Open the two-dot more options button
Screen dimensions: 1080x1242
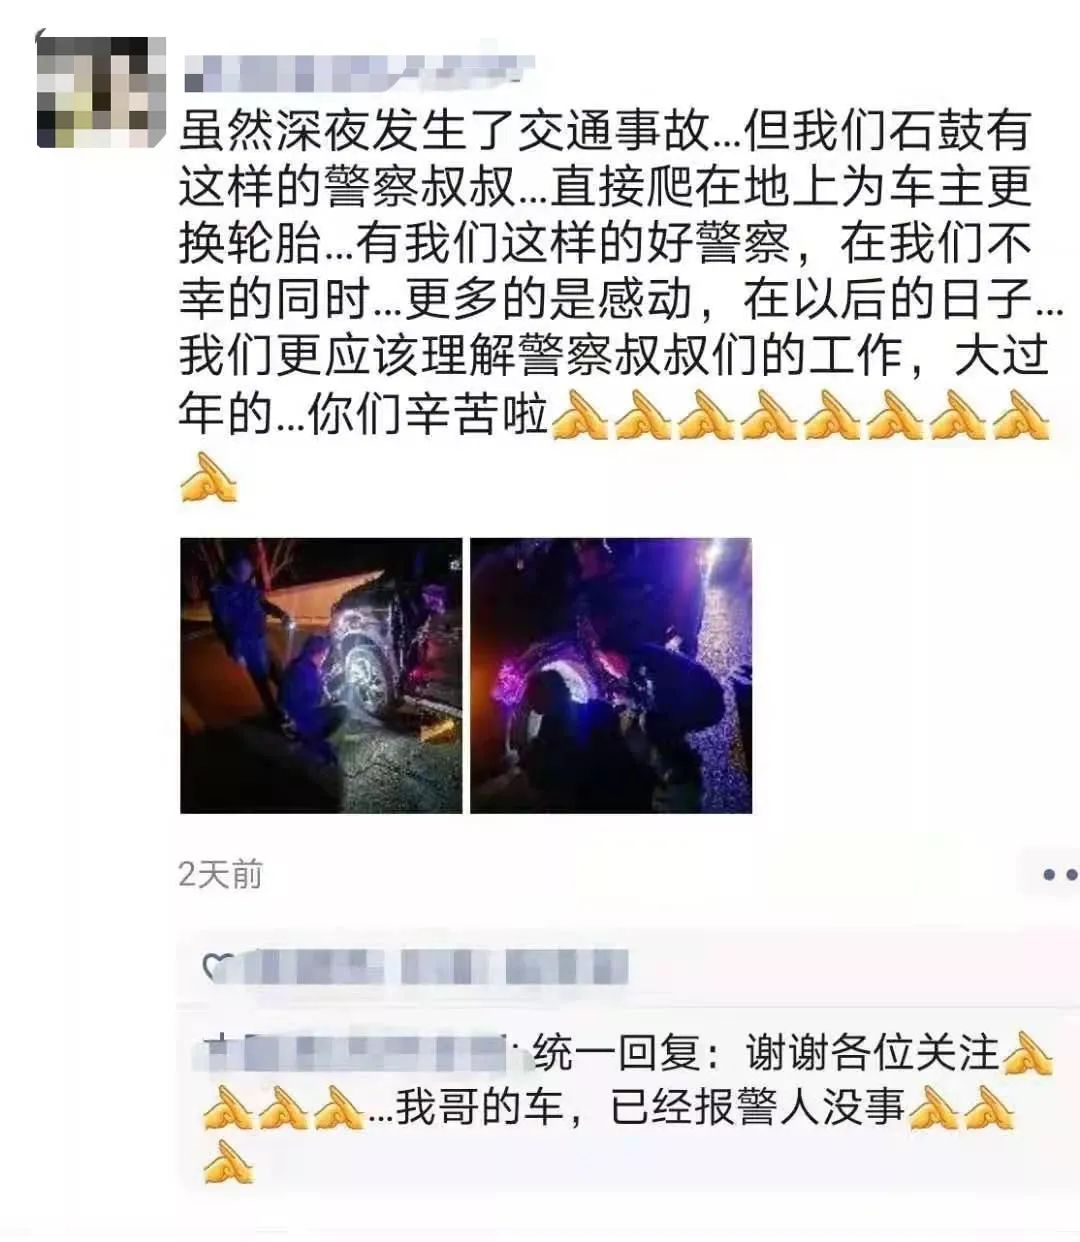(x=1059, y=875)
